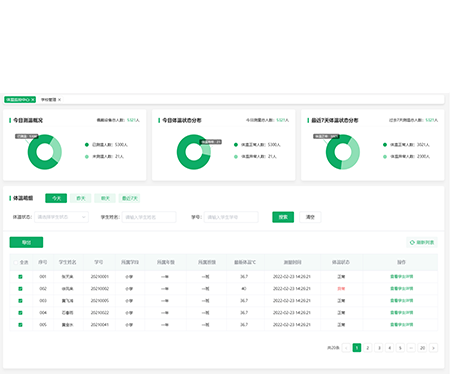The image size is (450, 374).
Task: Click student number 20210005 cell
Action: (100, 301)
